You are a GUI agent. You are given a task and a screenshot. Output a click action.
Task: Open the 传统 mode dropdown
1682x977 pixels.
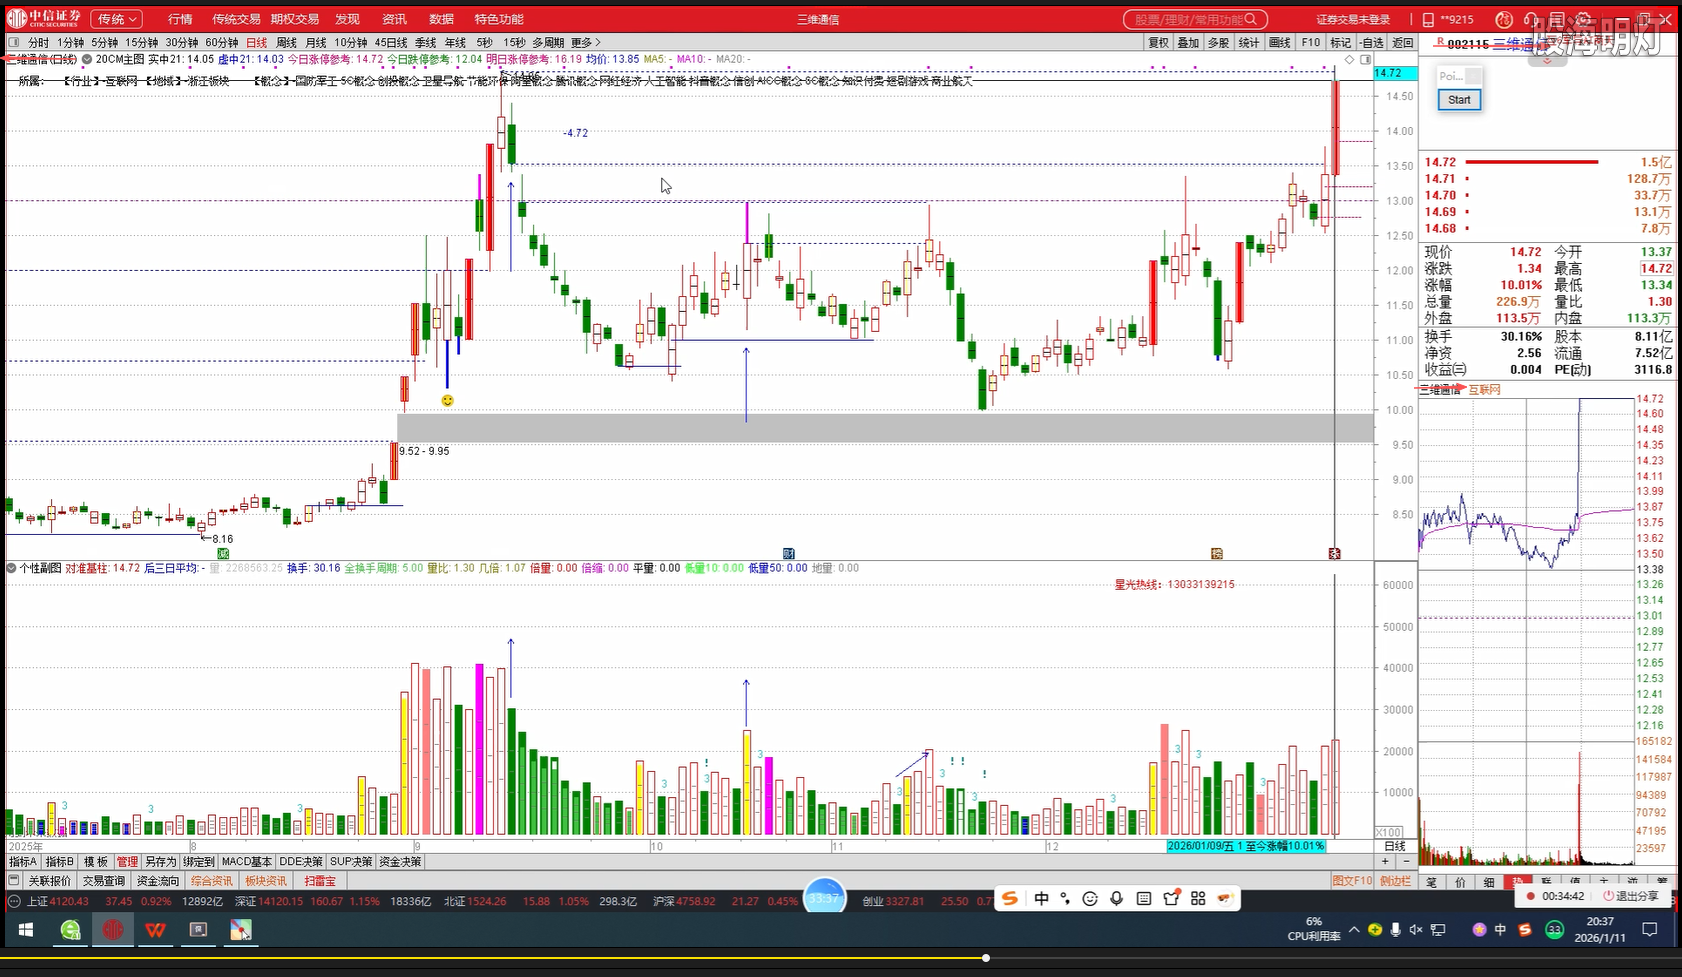(117, 19)
